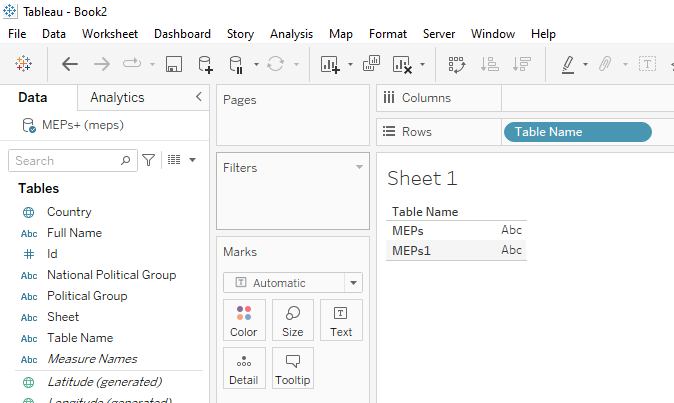Click the Text marks button

click(341, 321)
